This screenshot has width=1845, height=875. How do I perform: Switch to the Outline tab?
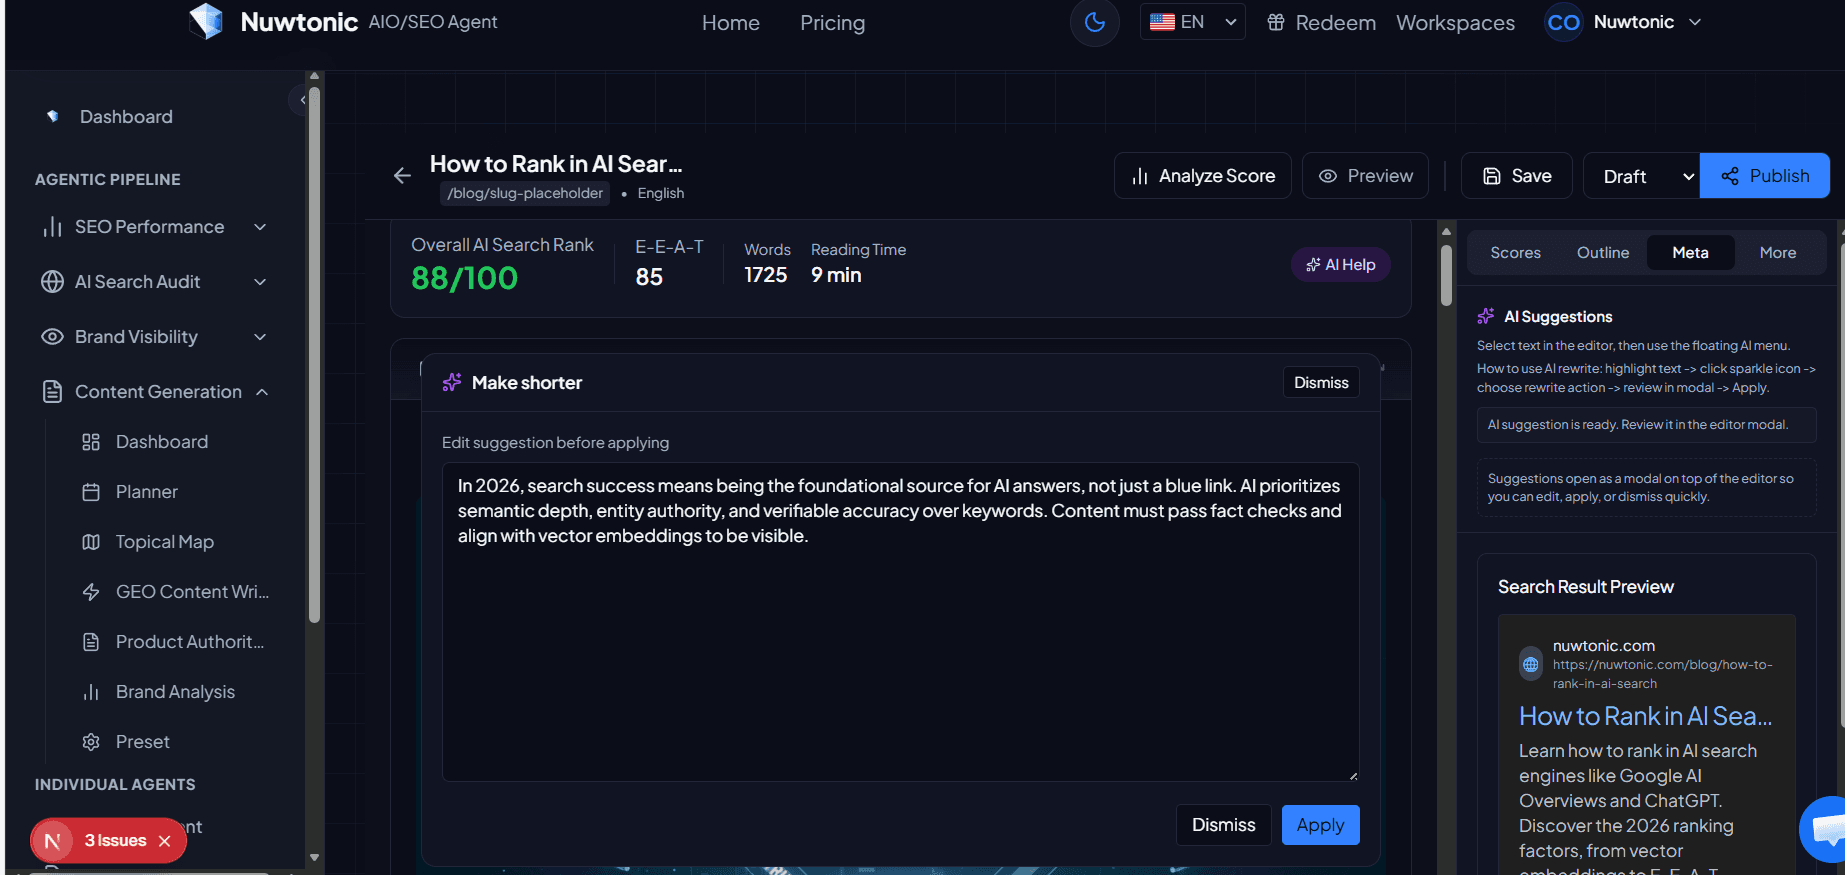tap(1602, 253)
